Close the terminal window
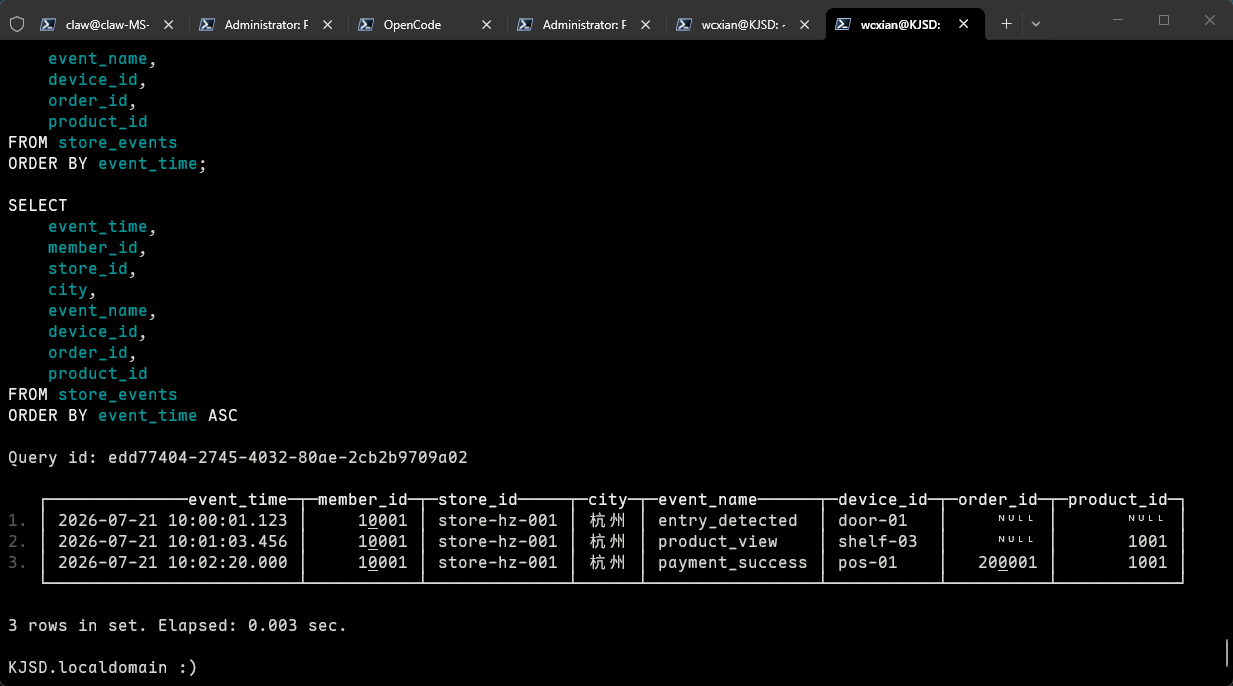 1209,20
